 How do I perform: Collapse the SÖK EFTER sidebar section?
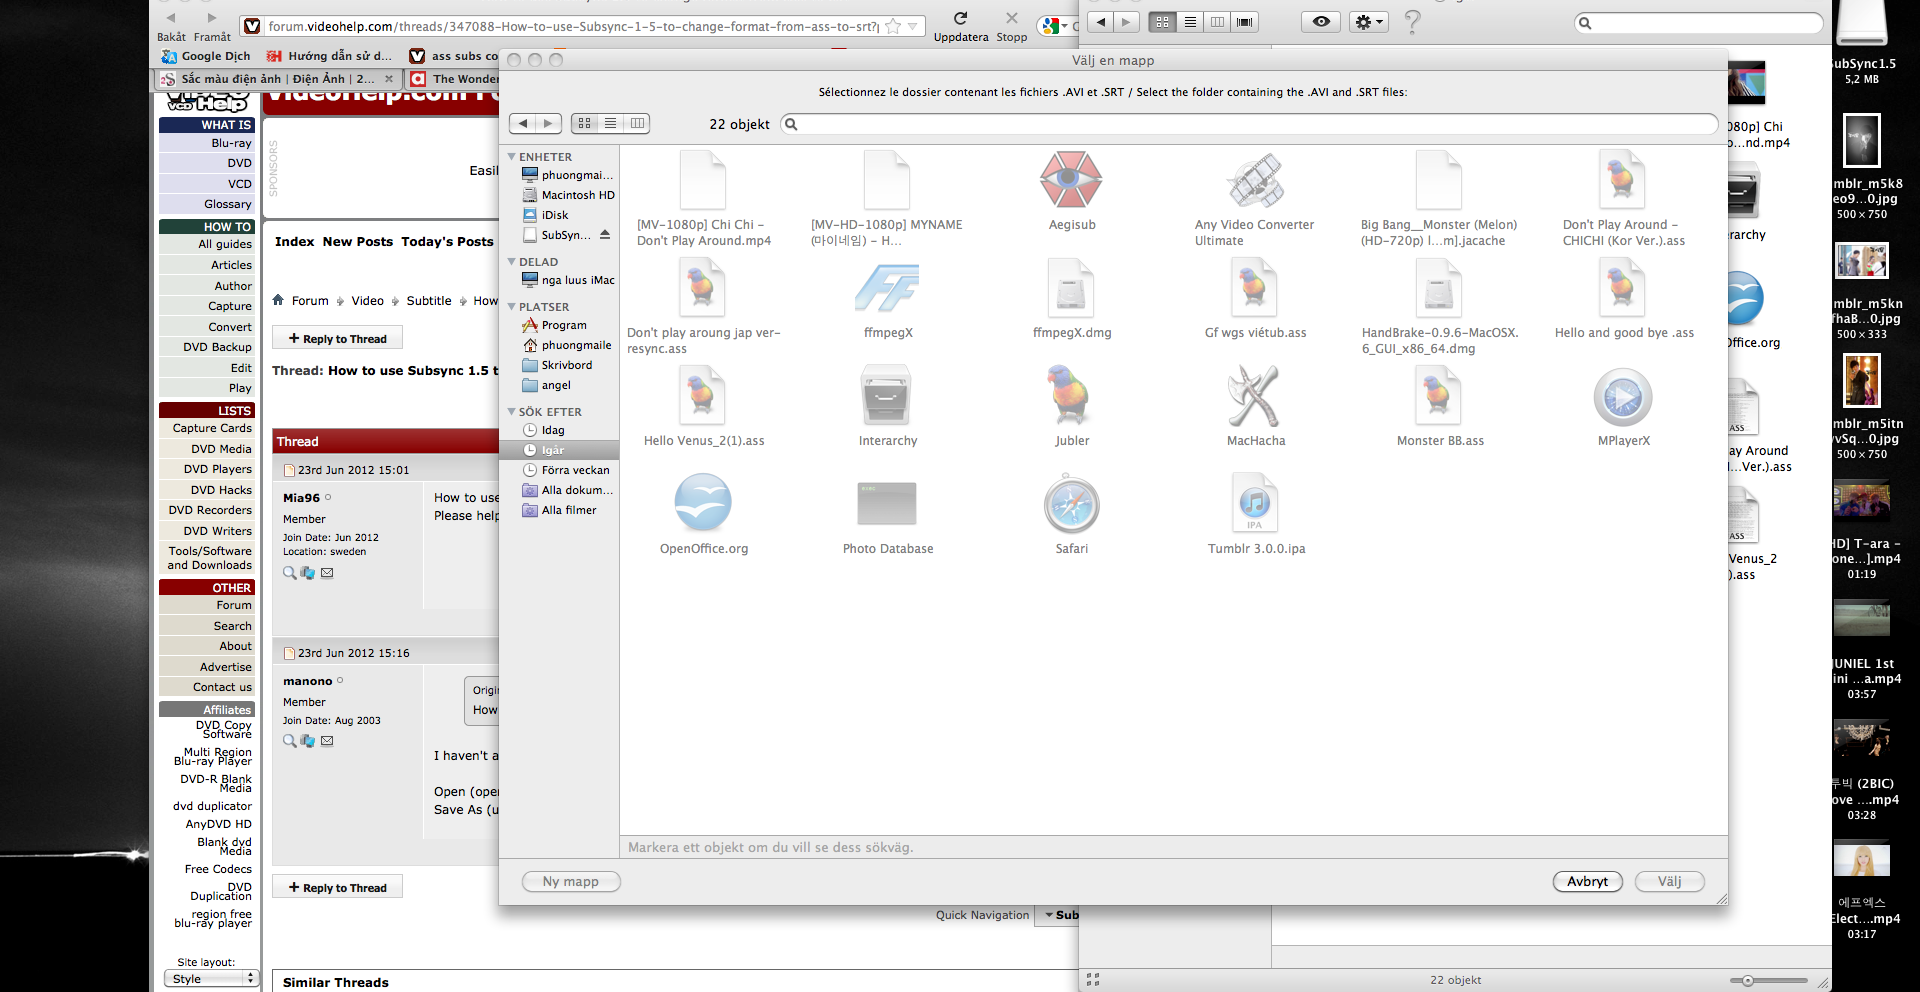coord(511,412)
